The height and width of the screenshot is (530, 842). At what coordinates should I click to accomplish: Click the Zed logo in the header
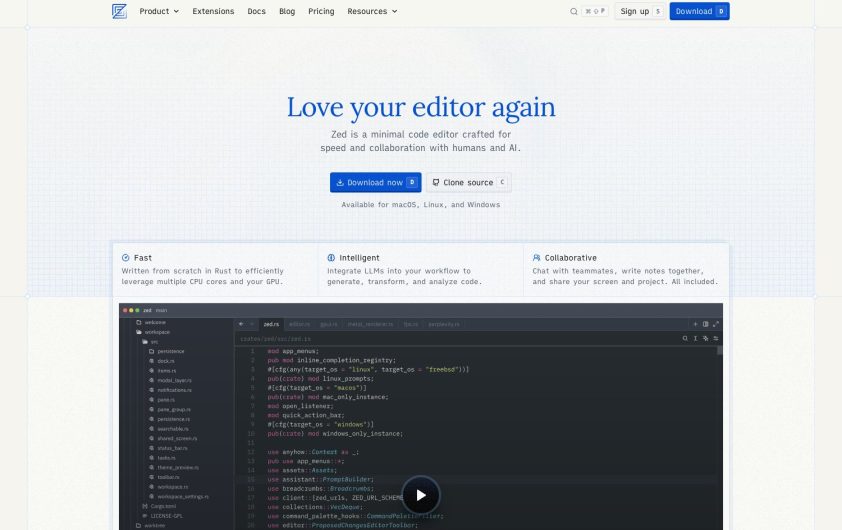click(119, 11)
